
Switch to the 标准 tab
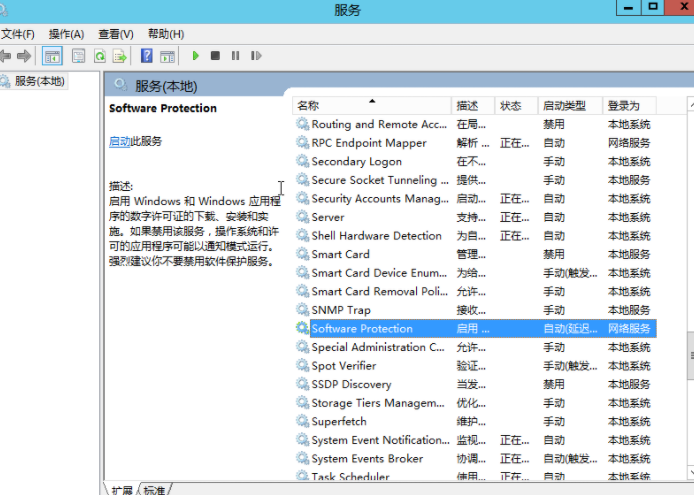(x=154, y=490)
